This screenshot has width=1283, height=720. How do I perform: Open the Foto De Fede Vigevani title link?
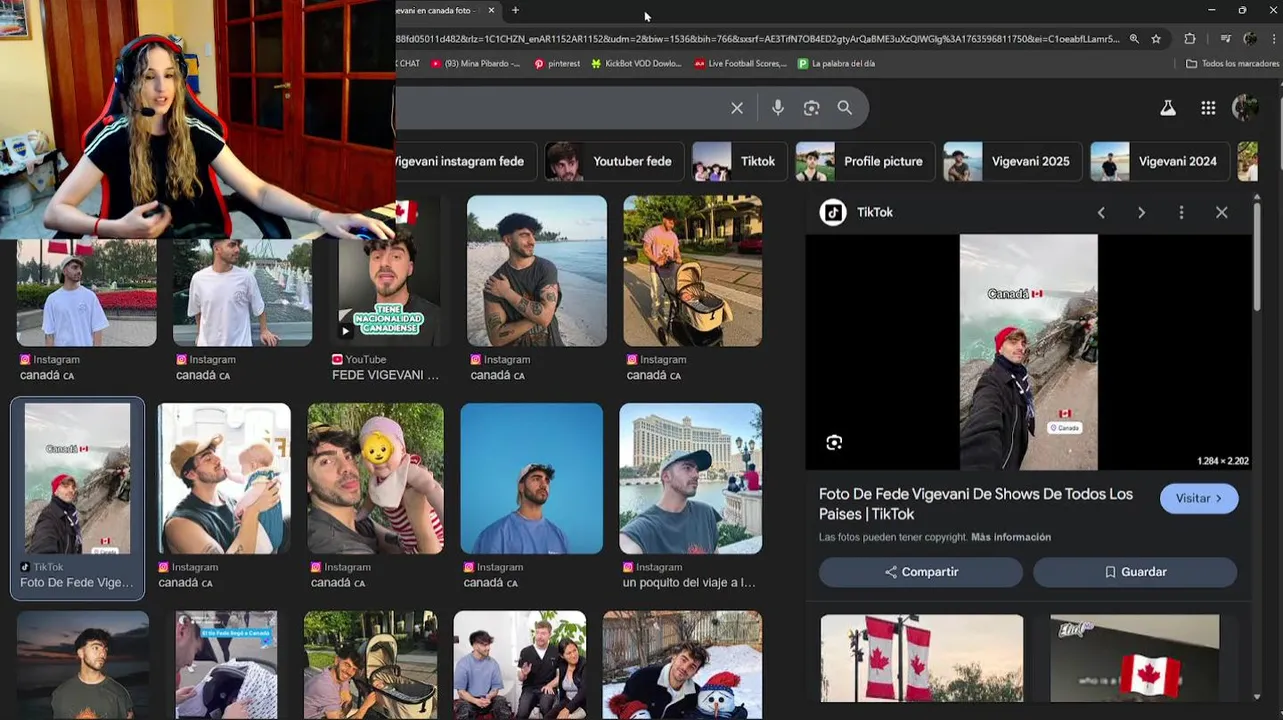click(976, 504)
